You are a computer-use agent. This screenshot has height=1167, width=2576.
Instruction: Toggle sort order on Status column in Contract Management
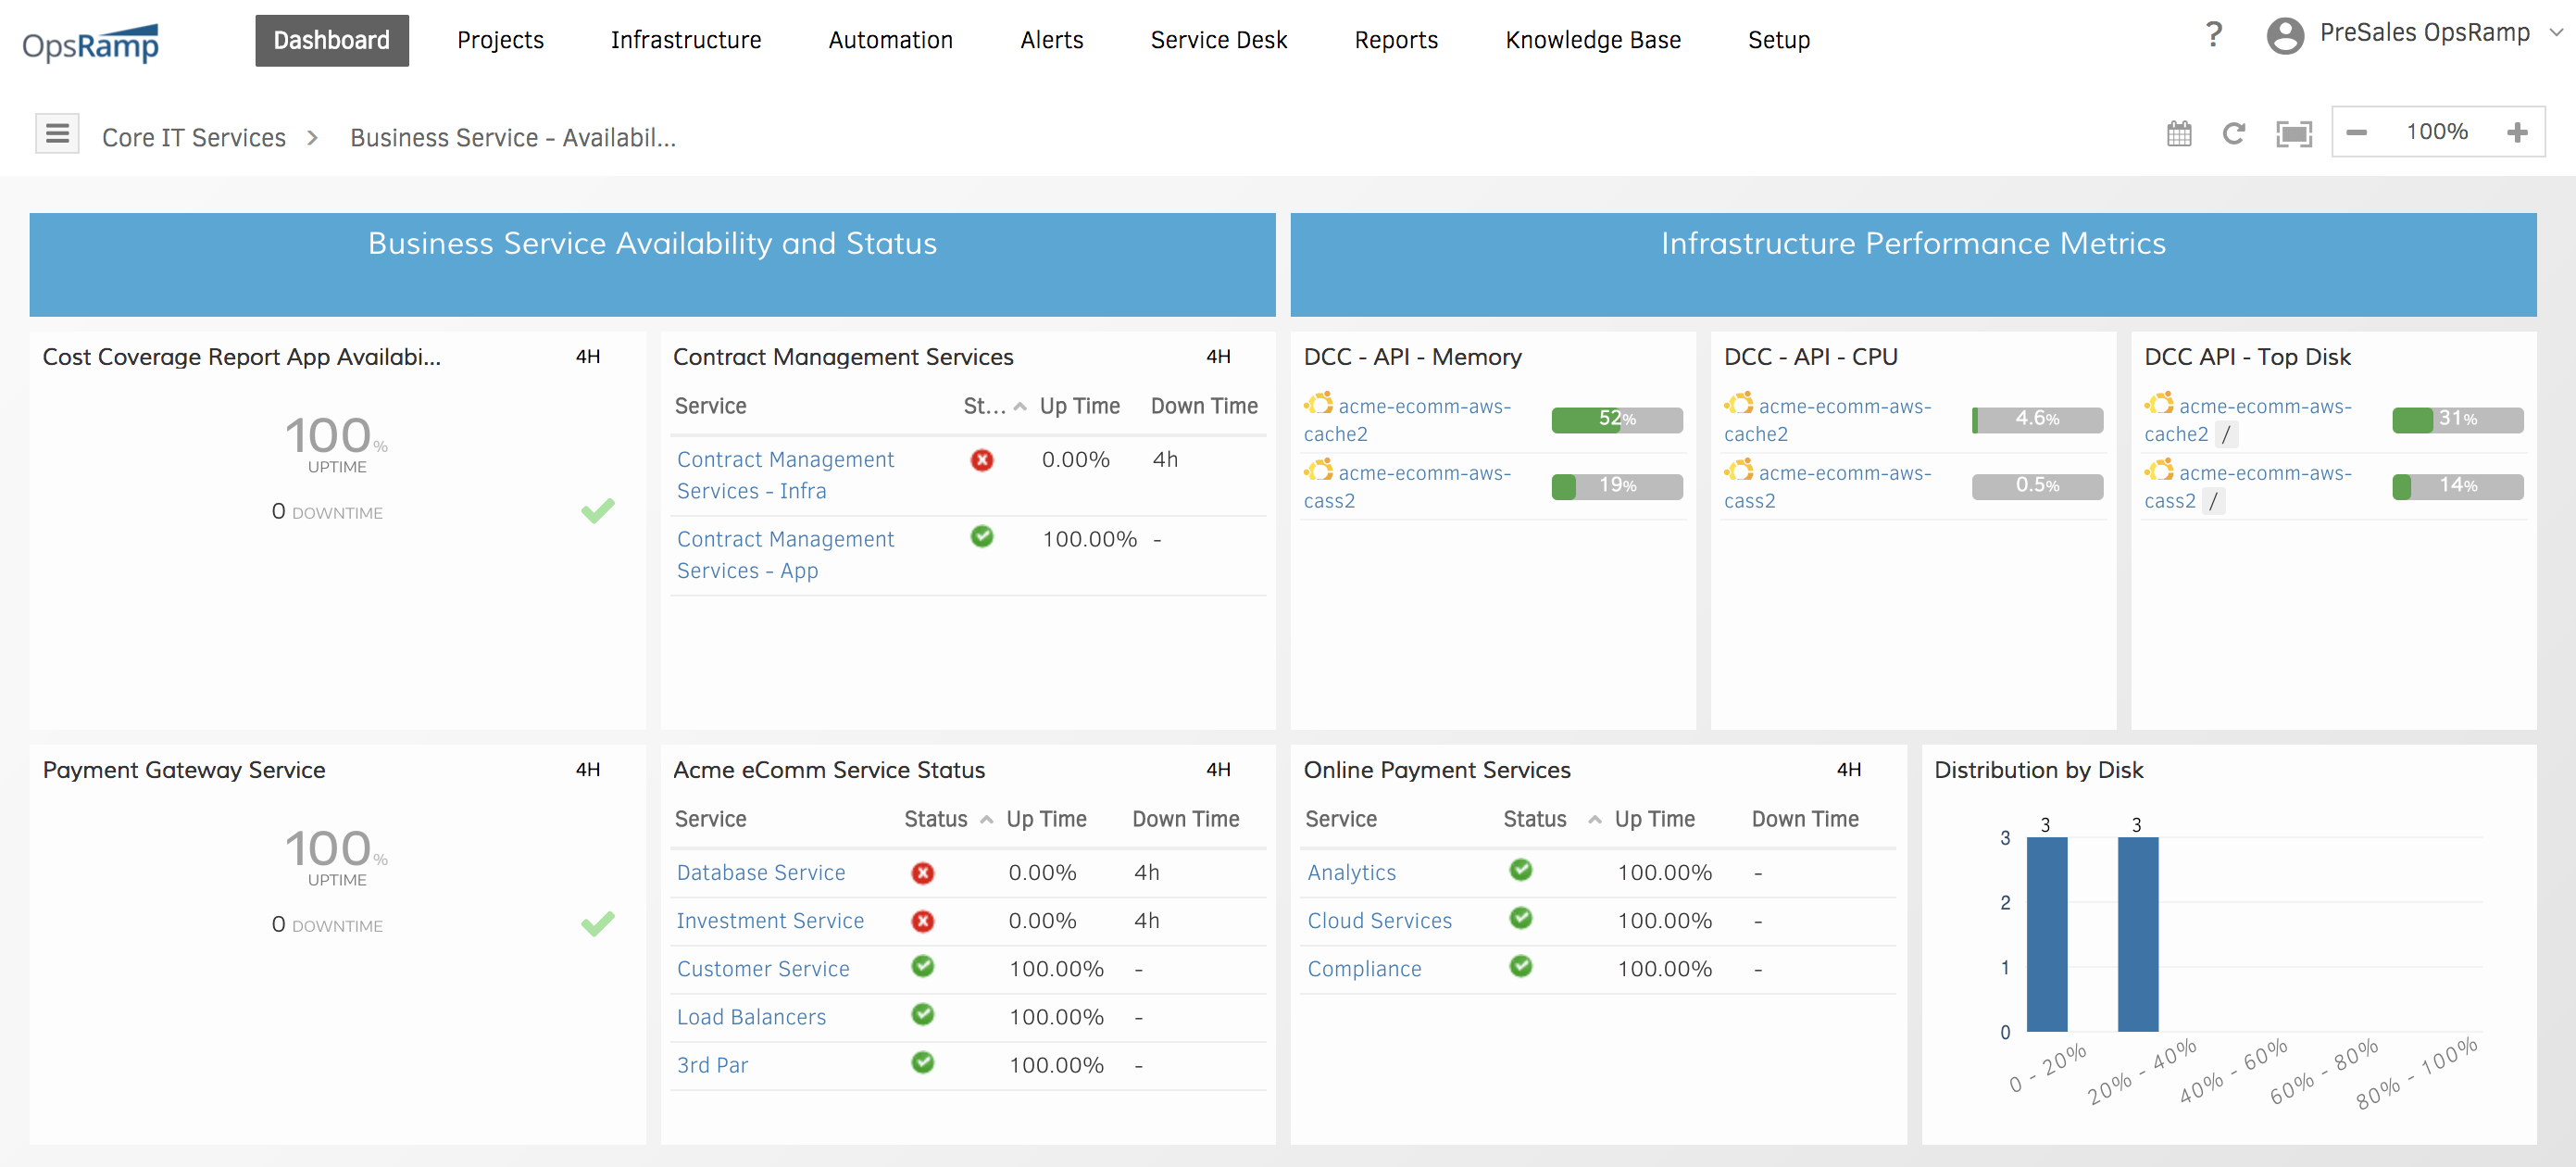point(1020,406)
